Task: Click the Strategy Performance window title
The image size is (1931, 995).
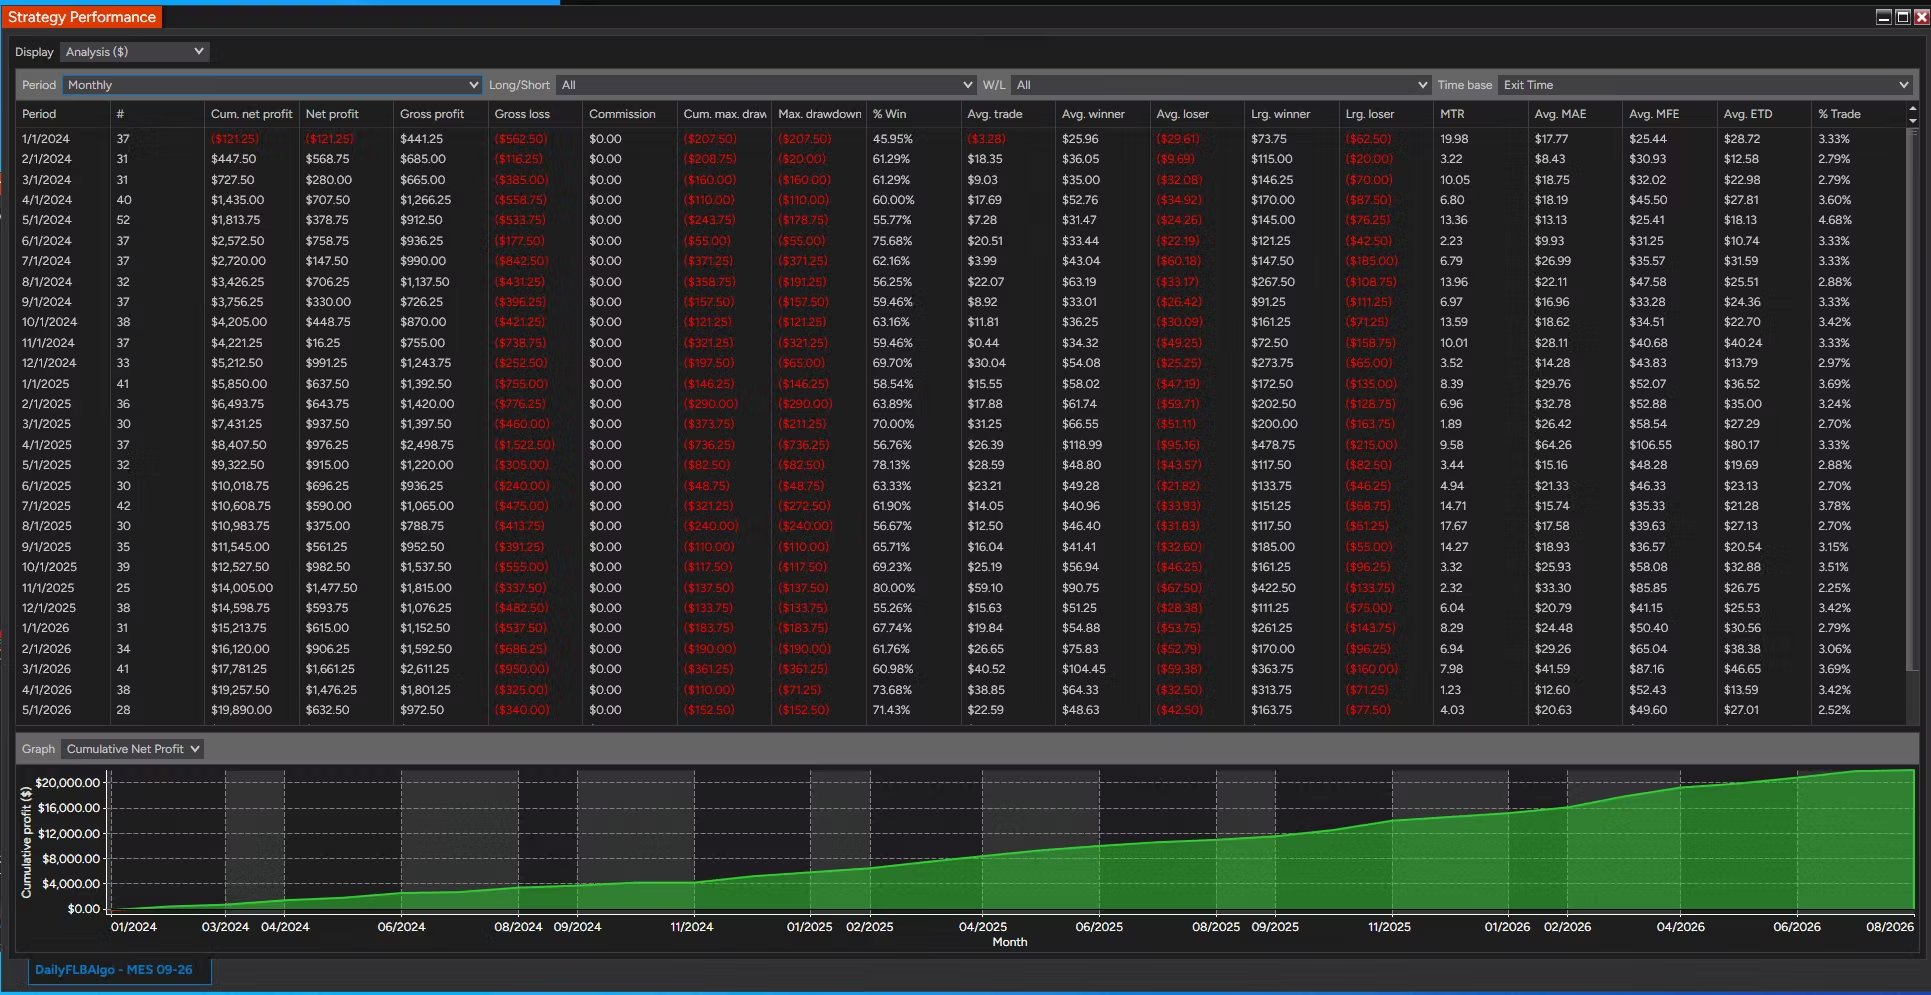Action: click(82, 17)
